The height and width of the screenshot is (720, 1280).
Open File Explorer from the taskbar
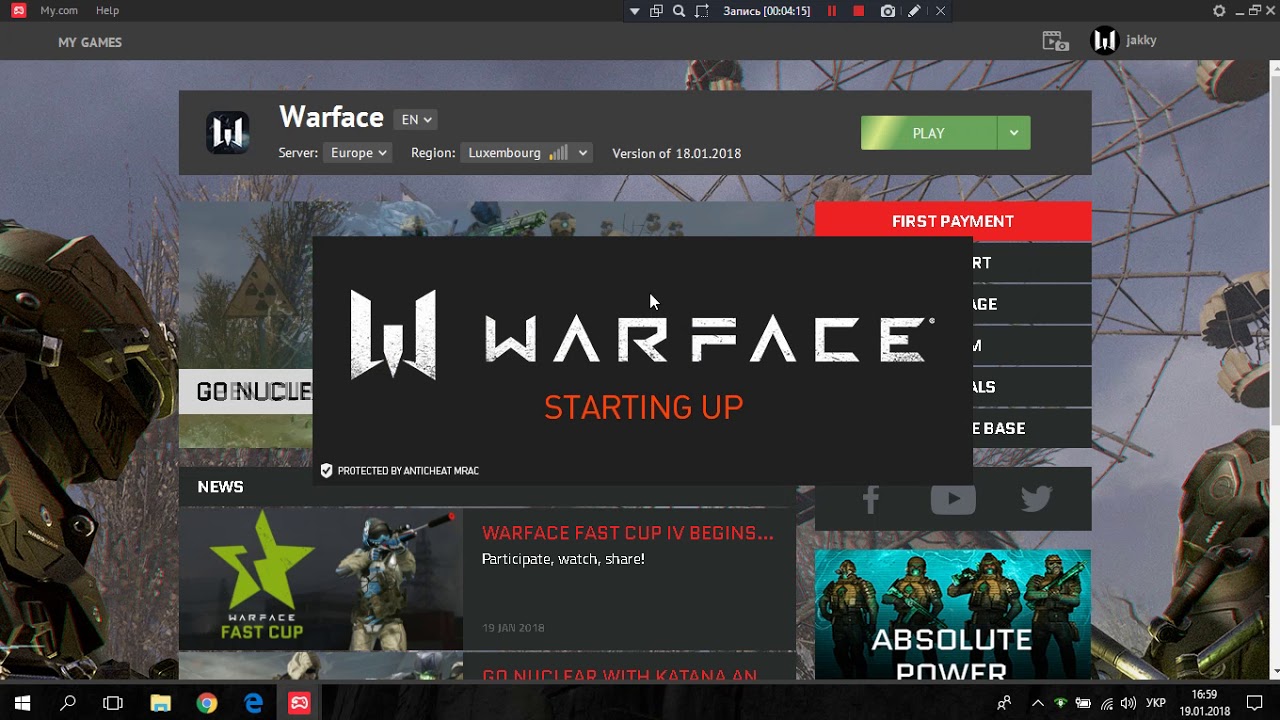point(160,703)
